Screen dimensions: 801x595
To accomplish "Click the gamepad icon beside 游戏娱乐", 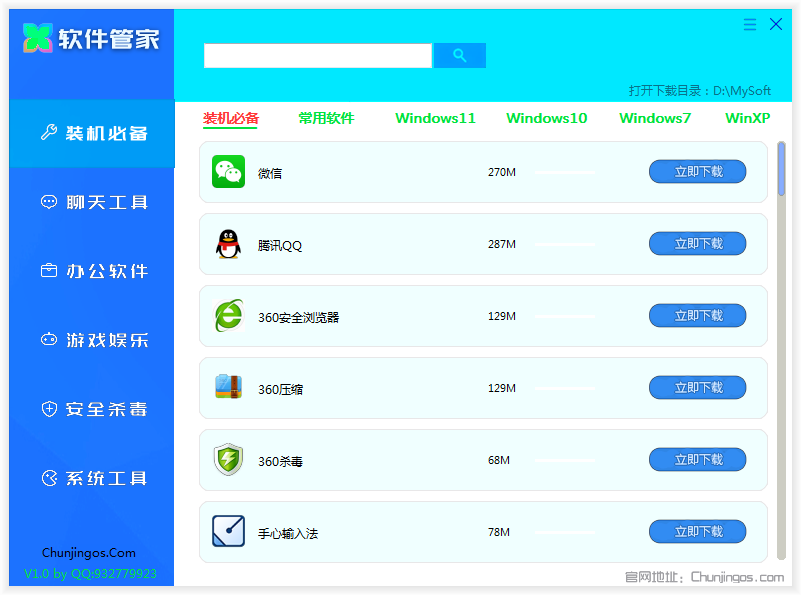I will 49,339.
